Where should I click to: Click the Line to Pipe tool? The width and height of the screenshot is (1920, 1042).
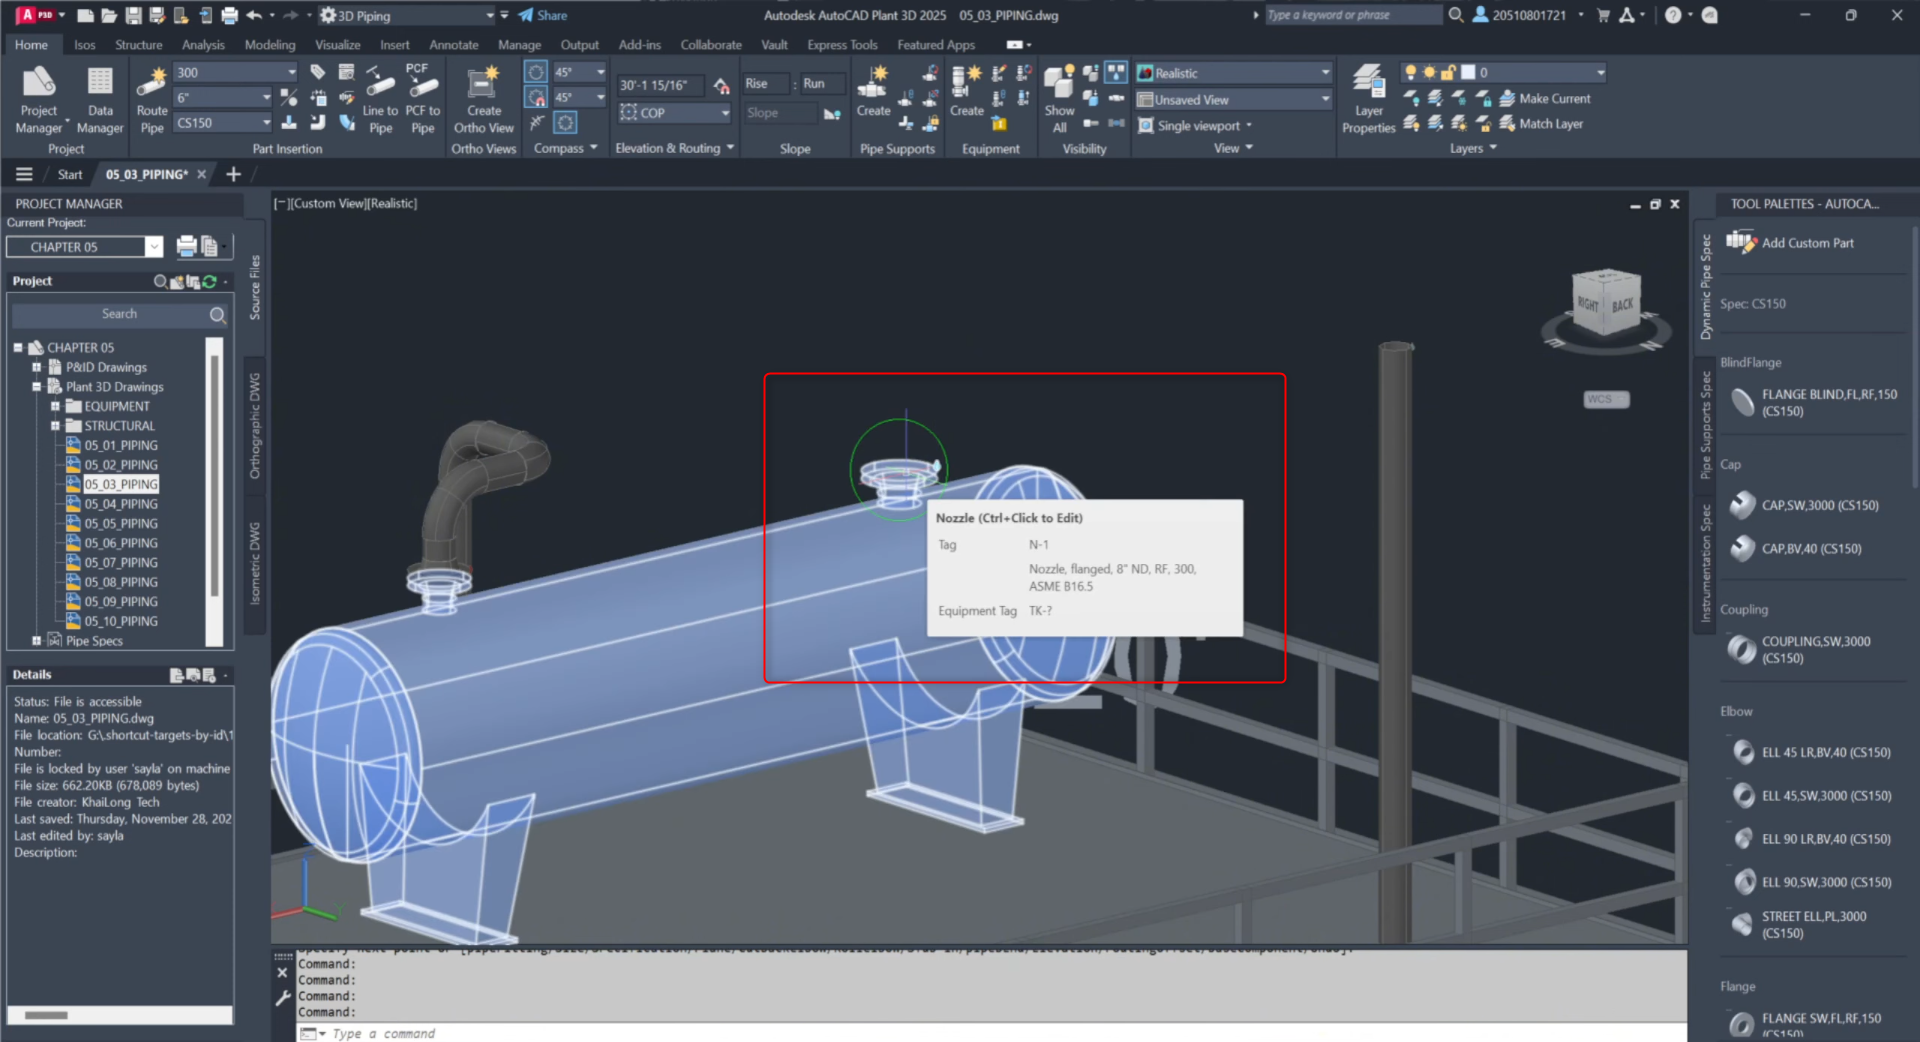coord(380,100)
